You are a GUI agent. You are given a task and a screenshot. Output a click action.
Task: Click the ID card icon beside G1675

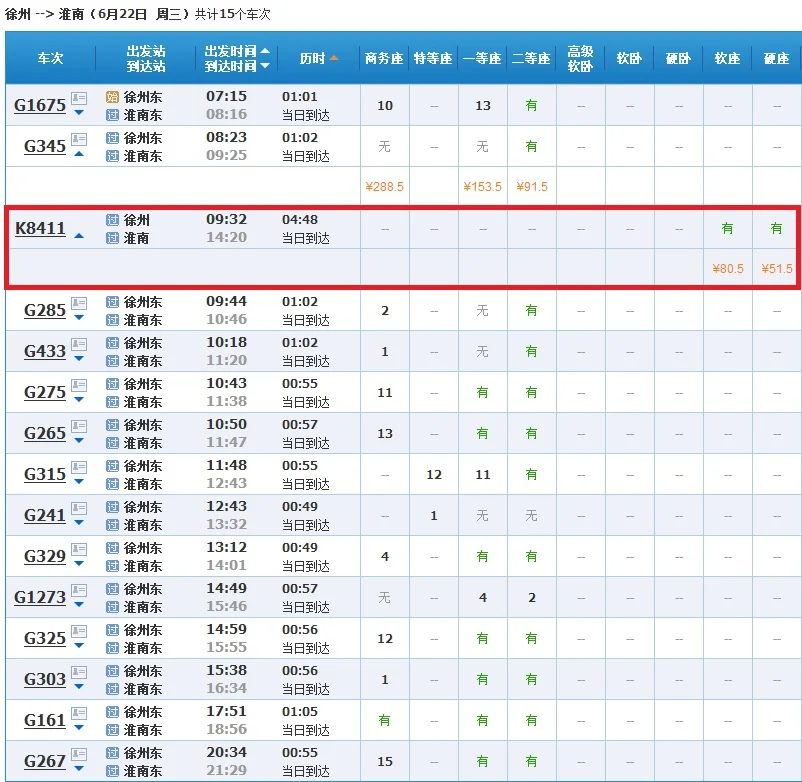pyautogui.click(x=79, y=98)
